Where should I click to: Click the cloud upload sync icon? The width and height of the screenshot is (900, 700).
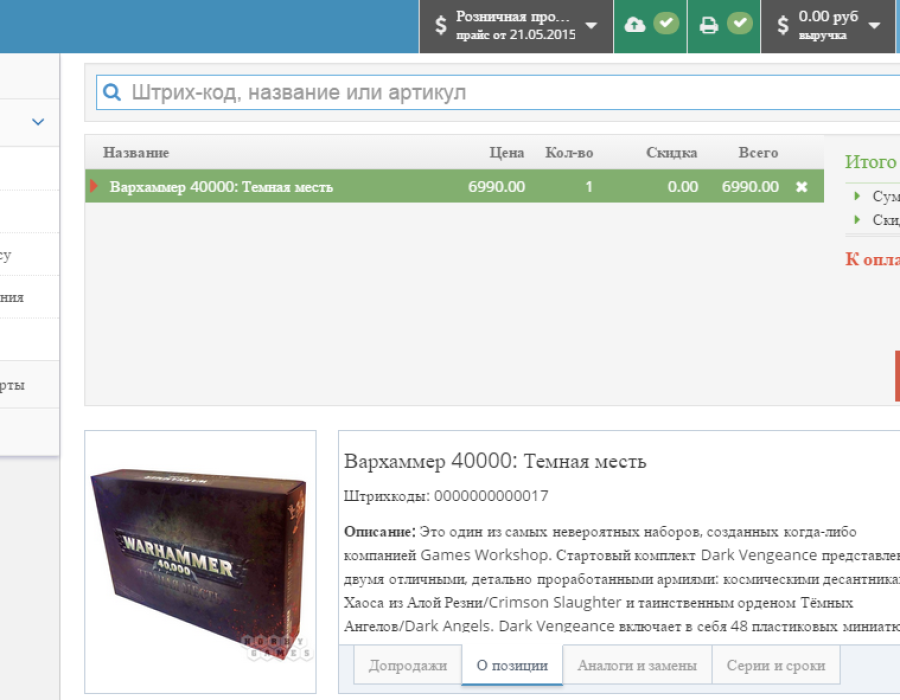point(634,24)
